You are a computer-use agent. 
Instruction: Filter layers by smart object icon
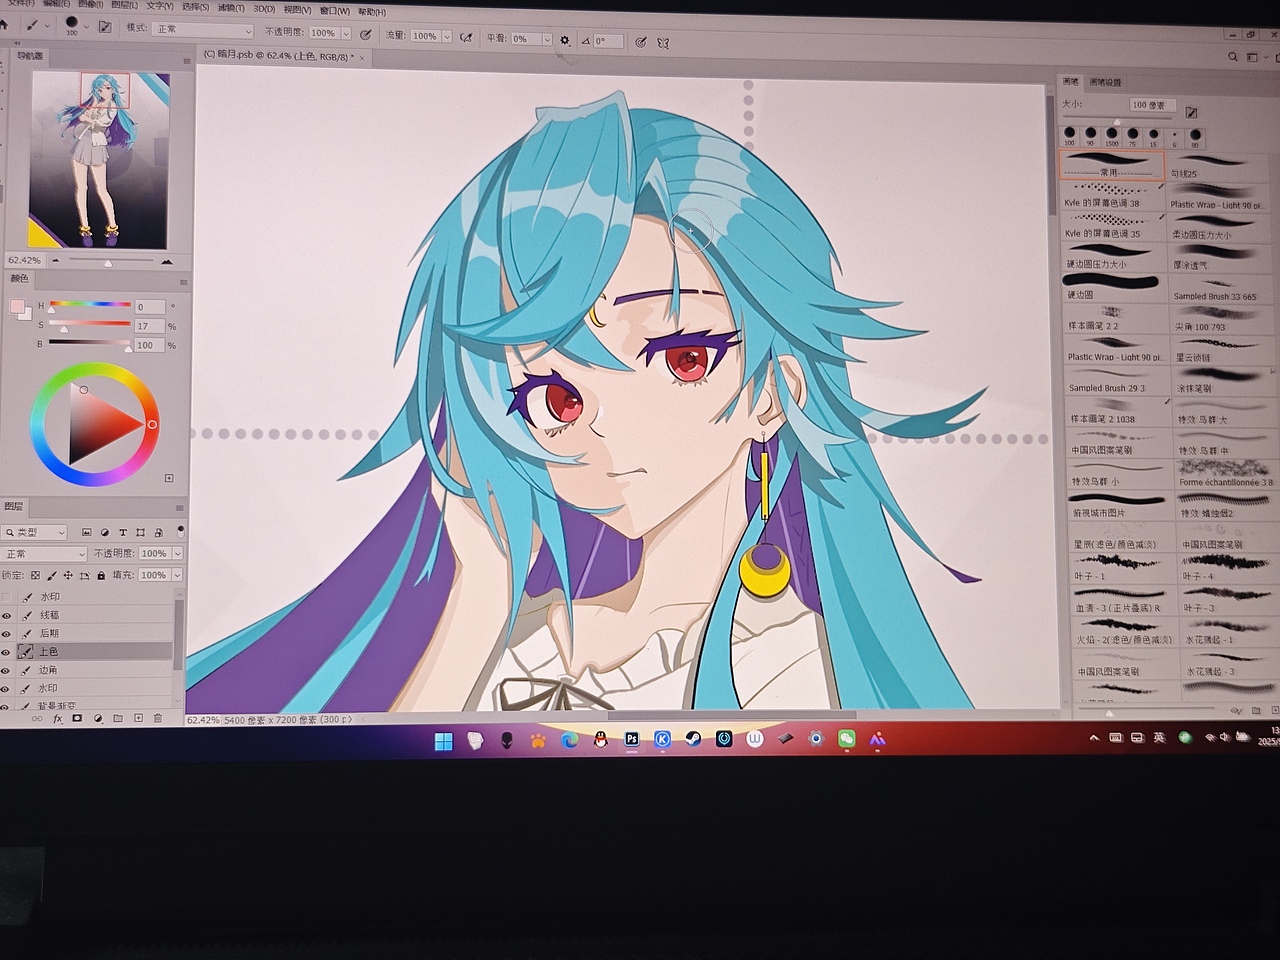(x=159, y=532)
